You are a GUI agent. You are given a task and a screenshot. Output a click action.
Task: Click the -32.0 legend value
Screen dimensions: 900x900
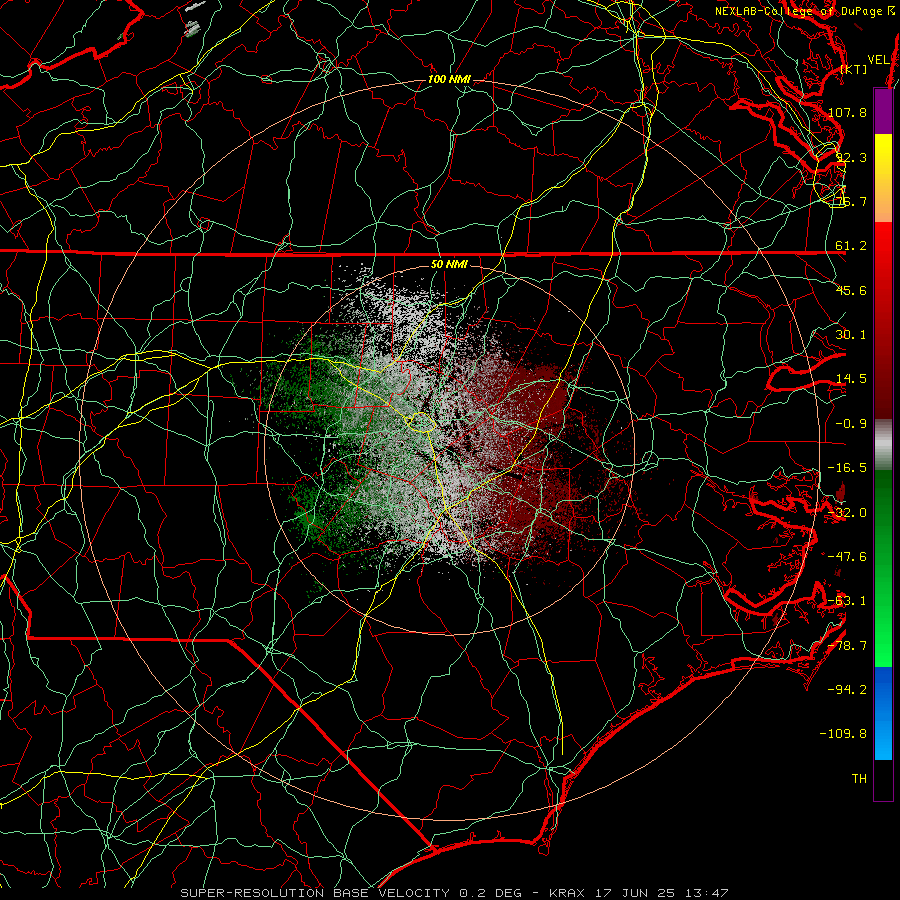(847, 513)
